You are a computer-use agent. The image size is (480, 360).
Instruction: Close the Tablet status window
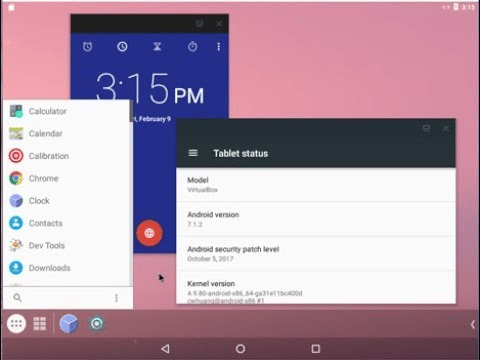pyautogui.click(x=446, y=128)
